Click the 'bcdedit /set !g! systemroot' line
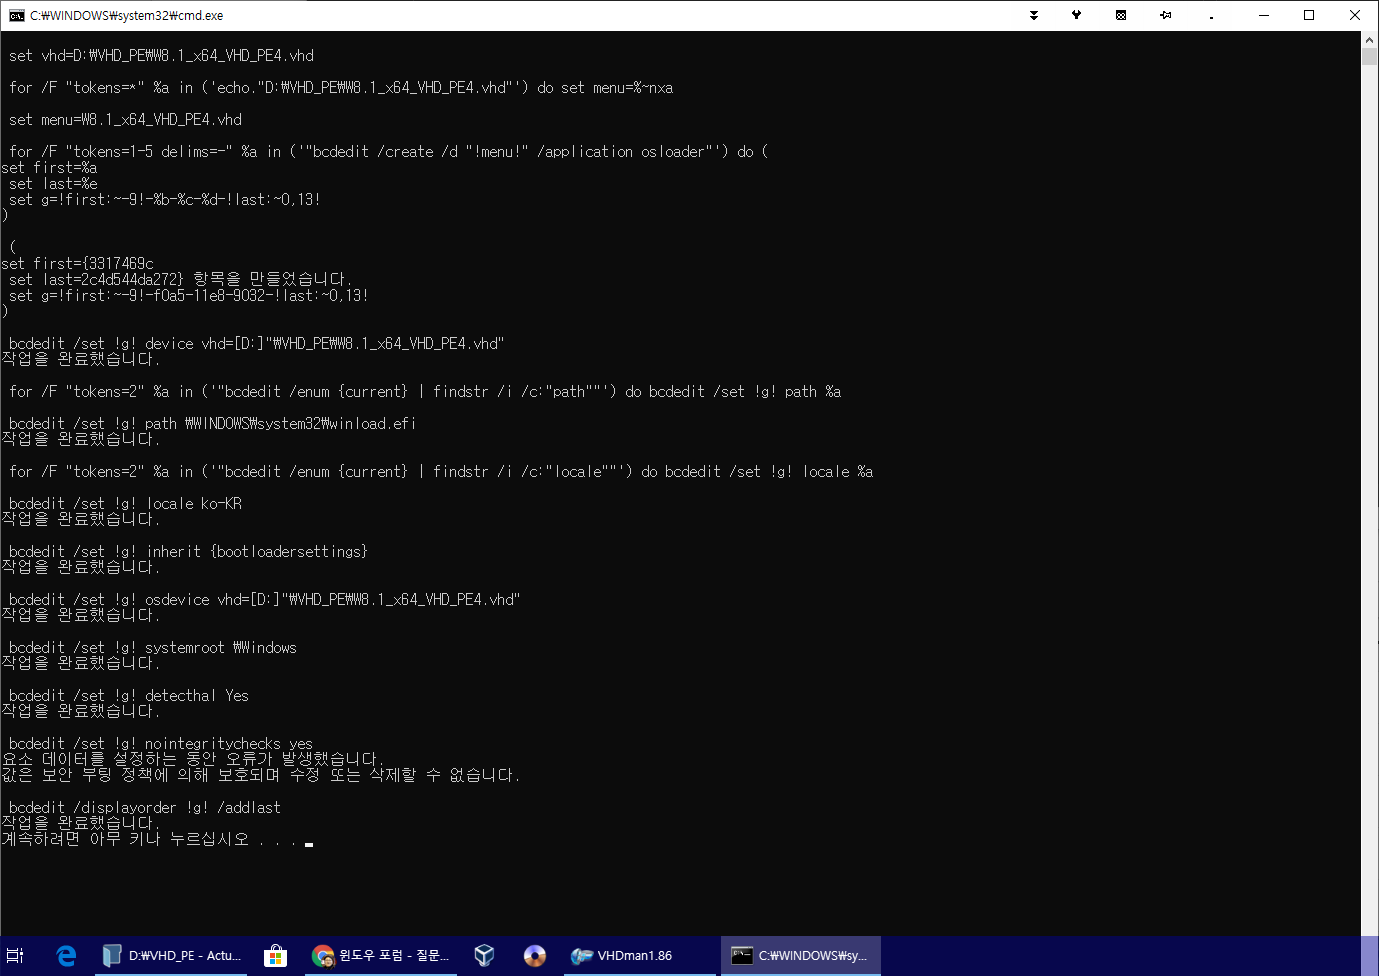 [x=153, y=648]
